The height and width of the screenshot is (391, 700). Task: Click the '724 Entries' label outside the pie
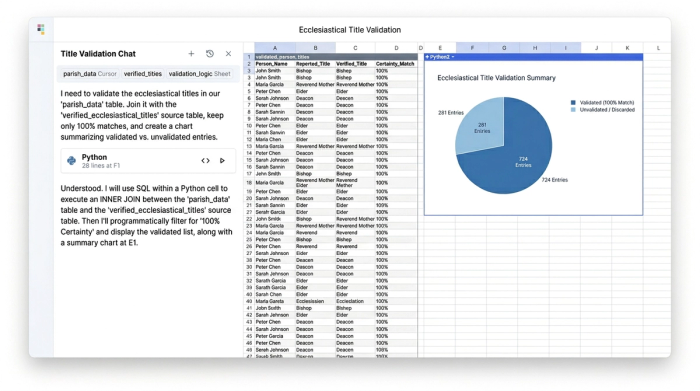click(x=554, y=180)
